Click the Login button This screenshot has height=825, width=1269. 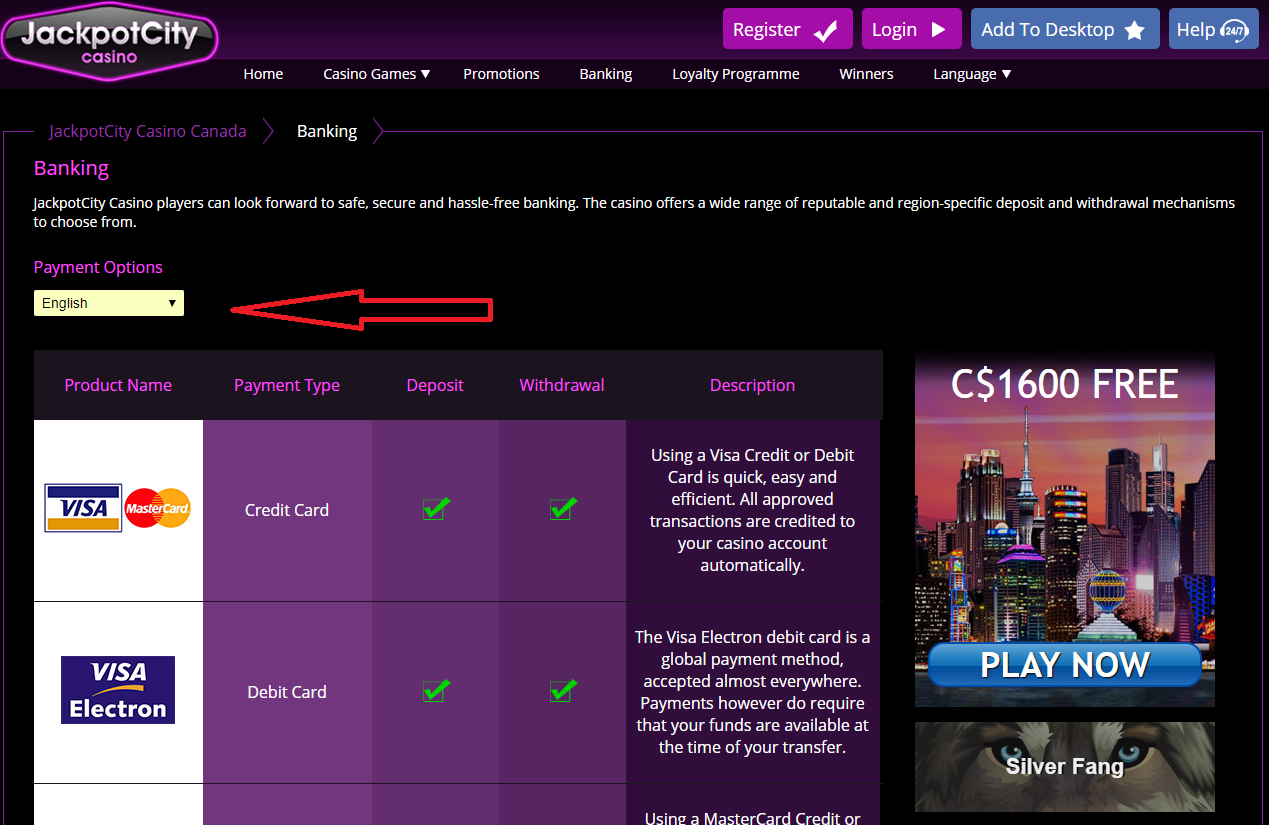coord(911,29)
